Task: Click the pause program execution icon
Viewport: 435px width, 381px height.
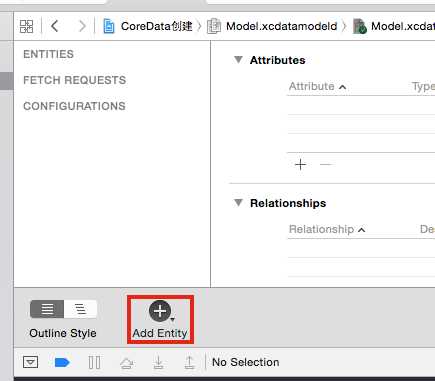Action: point(94,362)
